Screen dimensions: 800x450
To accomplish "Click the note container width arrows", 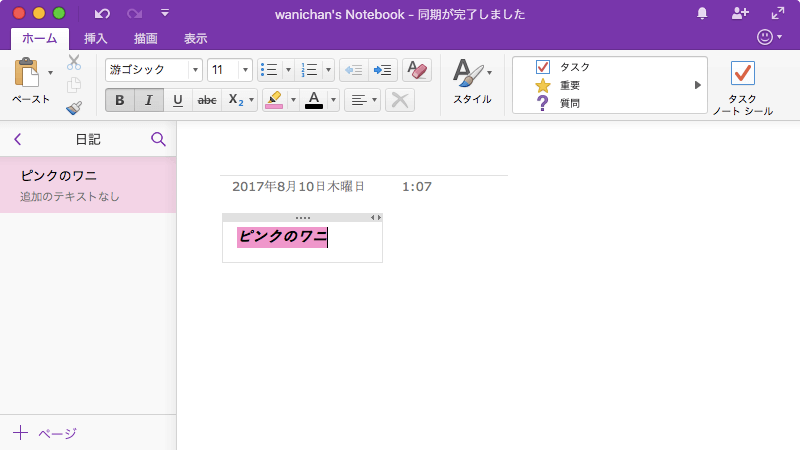I will [x=376, y=218].
